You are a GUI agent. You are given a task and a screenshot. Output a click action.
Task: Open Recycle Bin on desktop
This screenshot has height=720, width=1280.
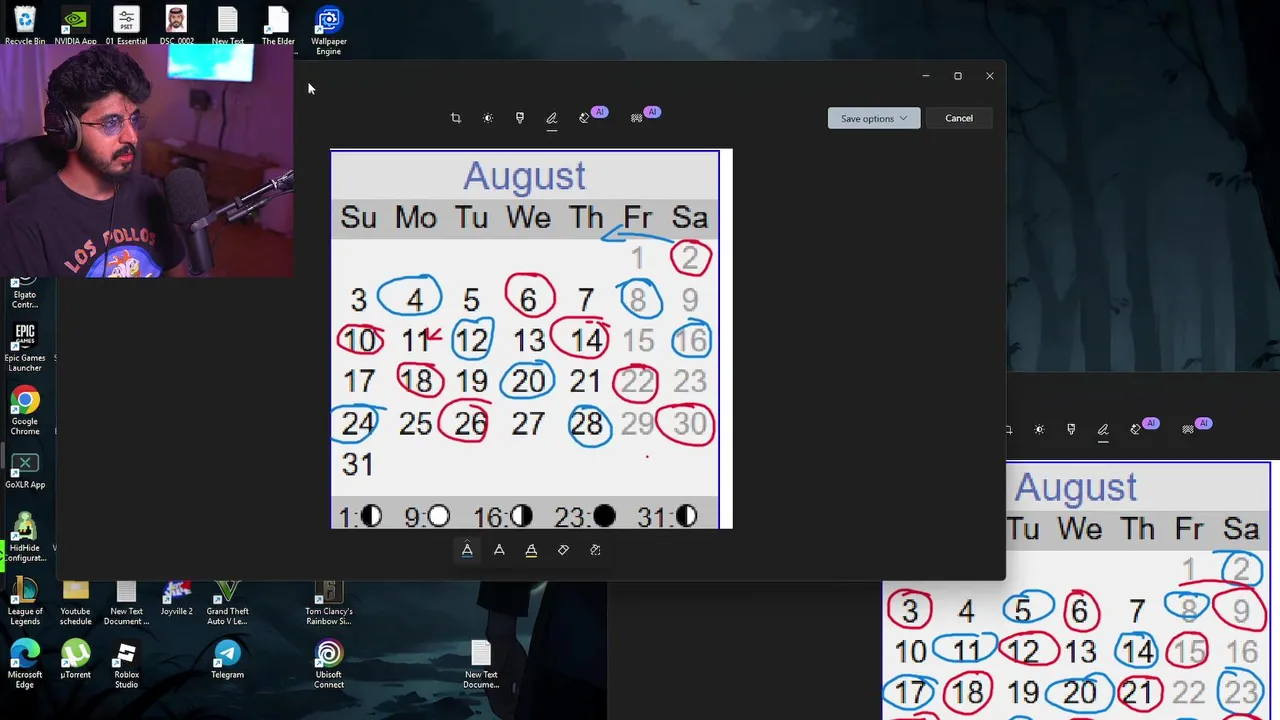pos(25,26)
